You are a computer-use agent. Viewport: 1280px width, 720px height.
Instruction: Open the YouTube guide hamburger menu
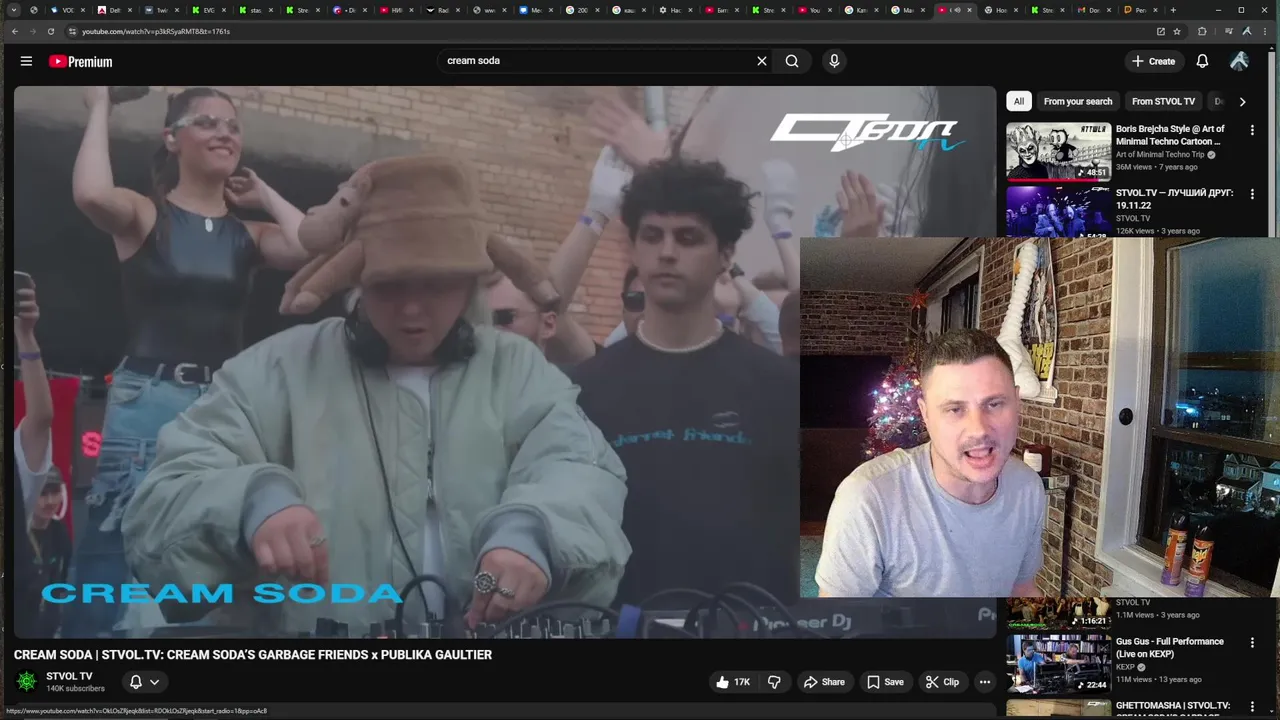coord(26,61)
